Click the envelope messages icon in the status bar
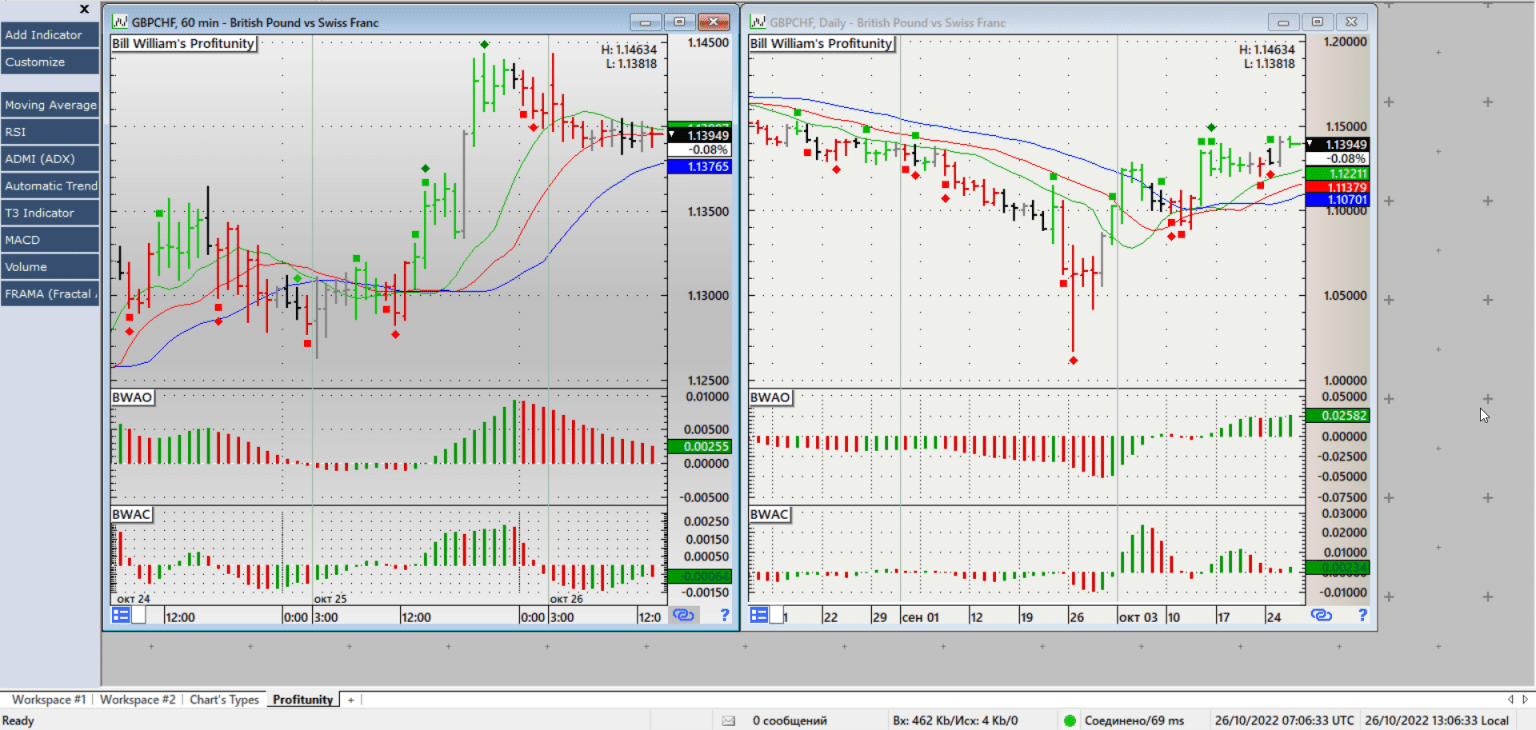The image size is (1536, 730). pyautogui.click(x=728, y=720)
